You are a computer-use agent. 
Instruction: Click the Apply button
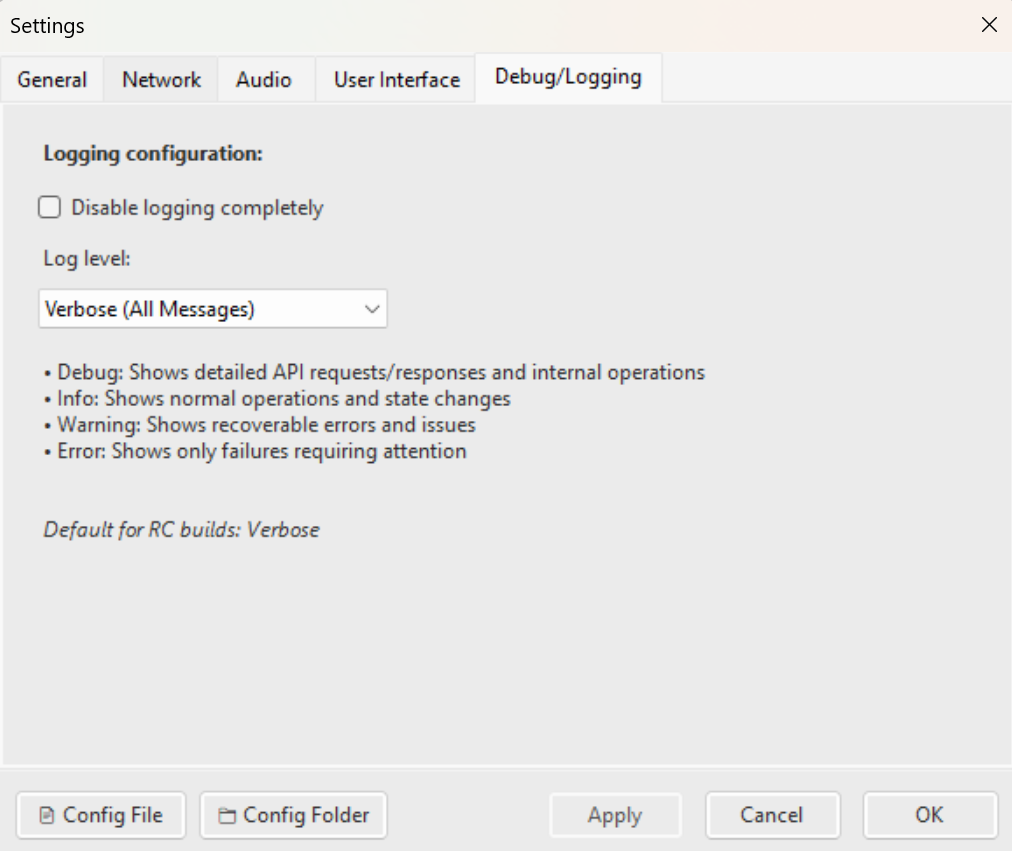(614, 815)
